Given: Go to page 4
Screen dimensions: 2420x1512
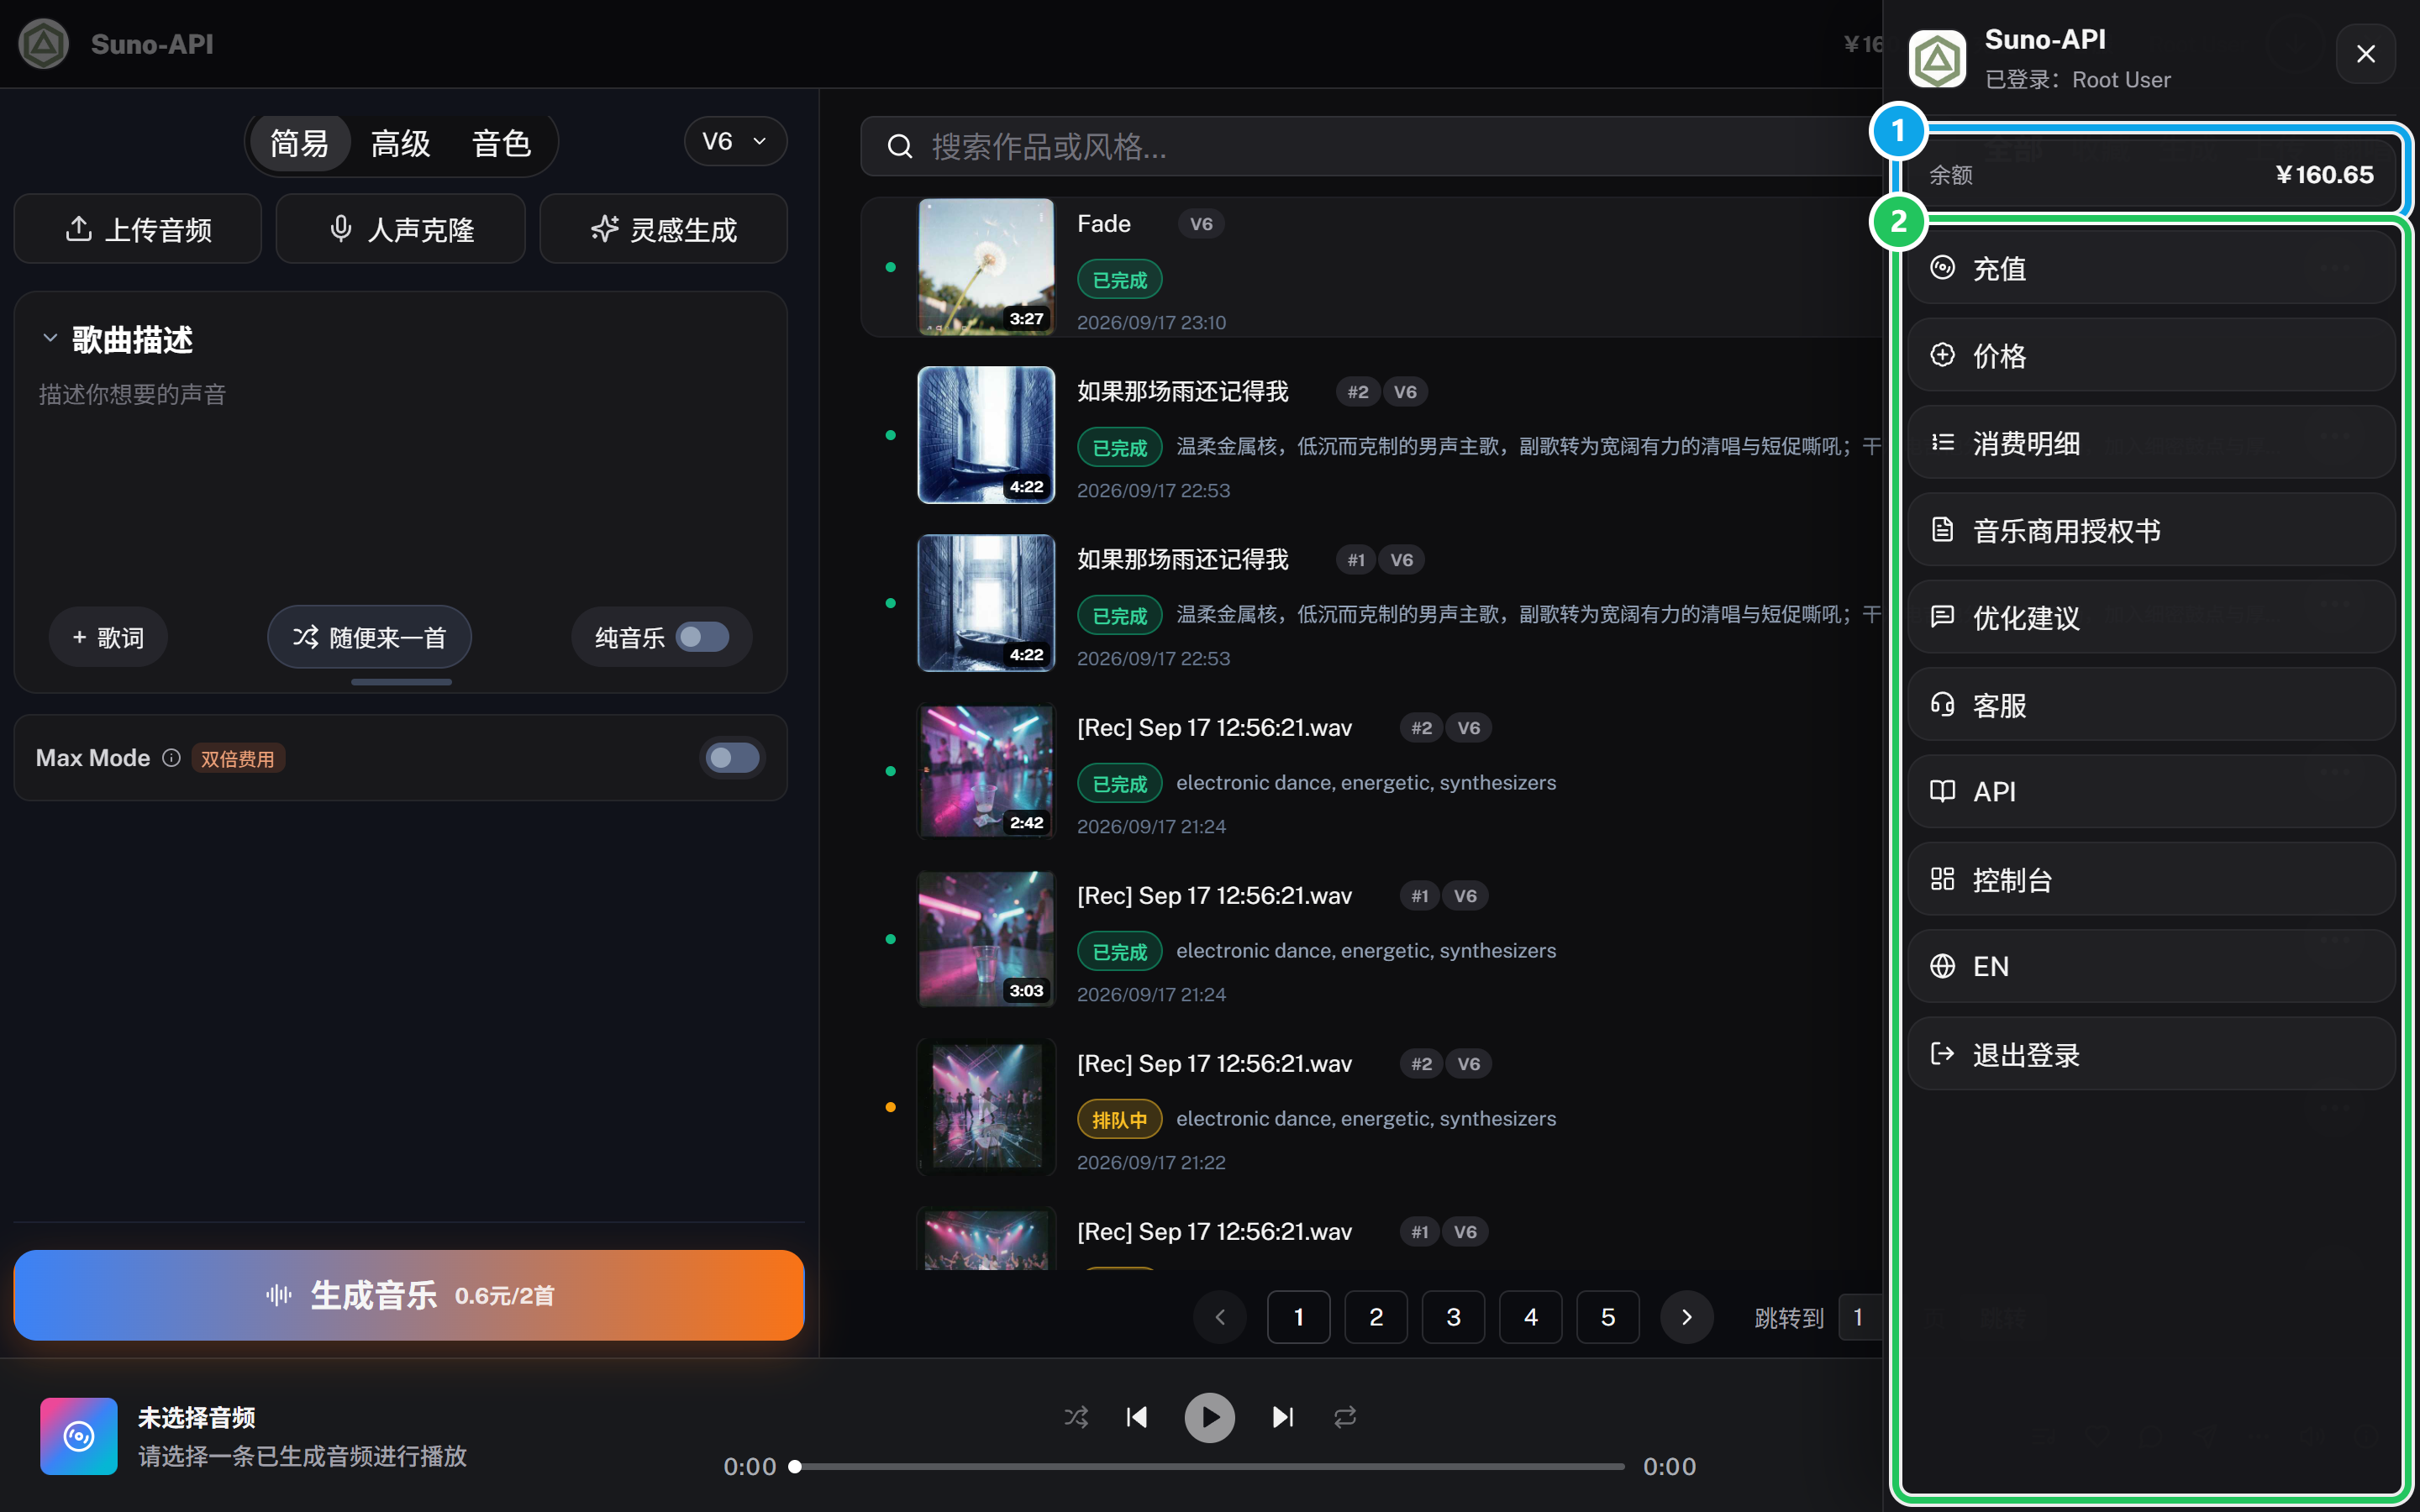Looking at the screenshot, I should pyautogui.click(x=1530, y=1317).
